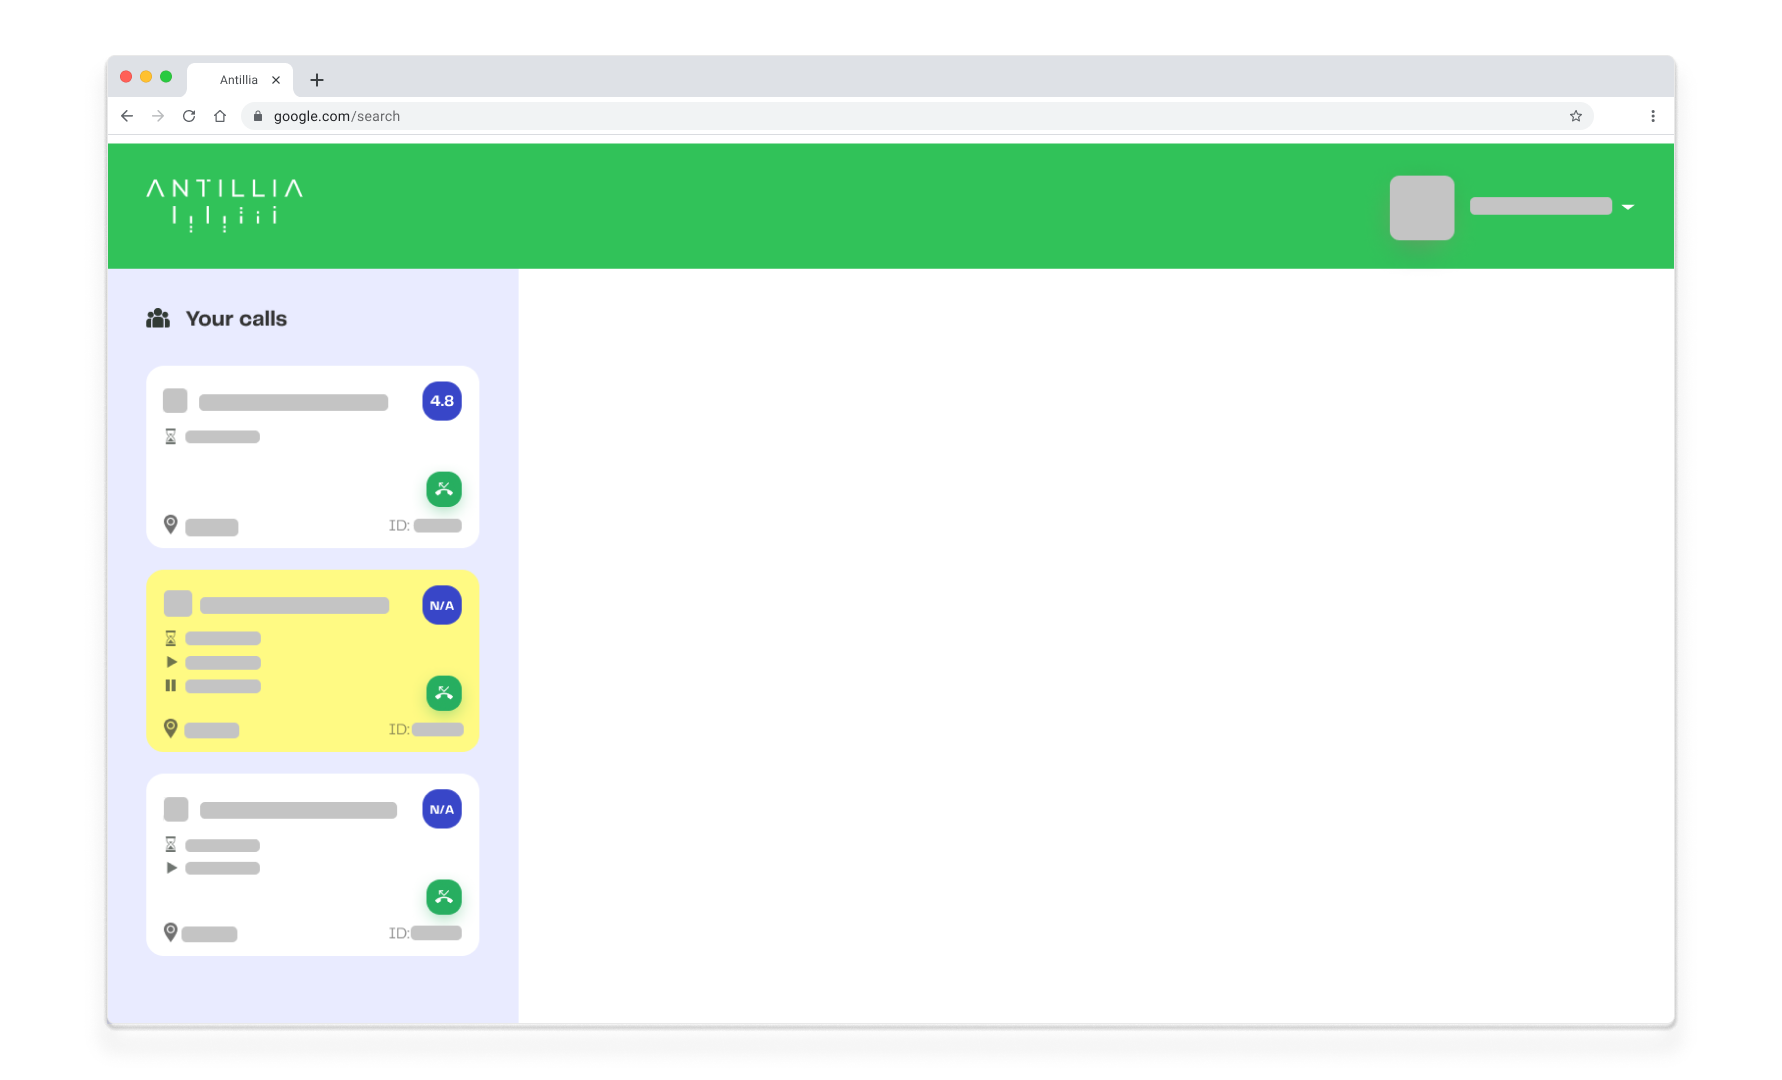Click the N/A badge on the bottom white card
The image size is (1782, 1080).
point(442,809)
